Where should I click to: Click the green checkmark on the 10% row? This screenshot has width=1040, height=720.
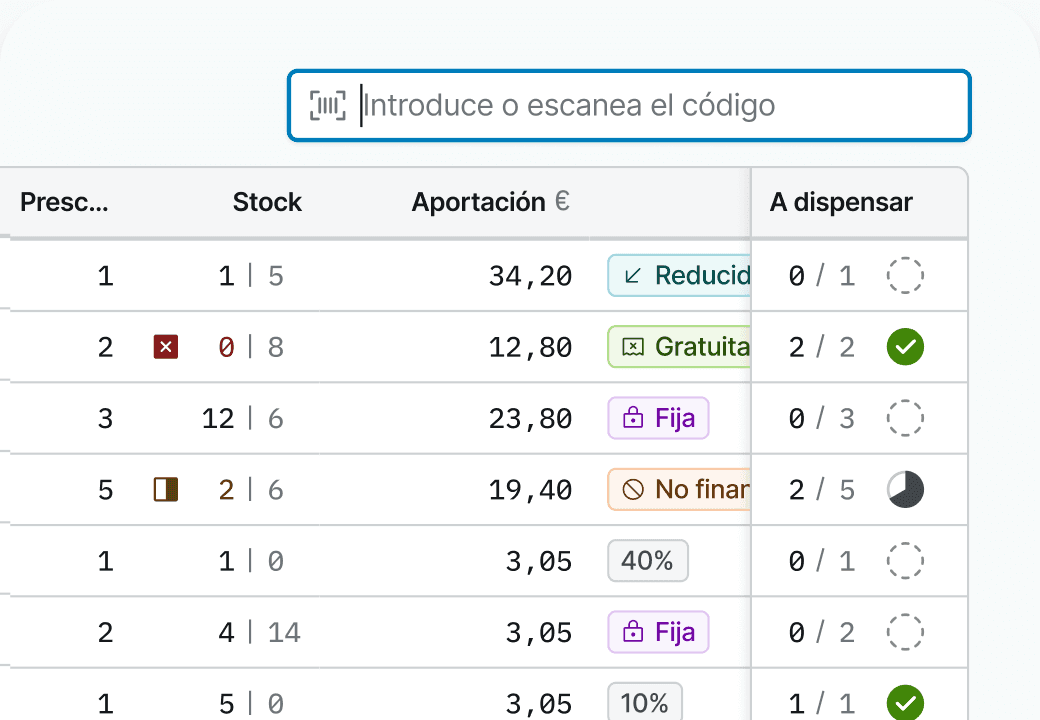tap(905, 703)
